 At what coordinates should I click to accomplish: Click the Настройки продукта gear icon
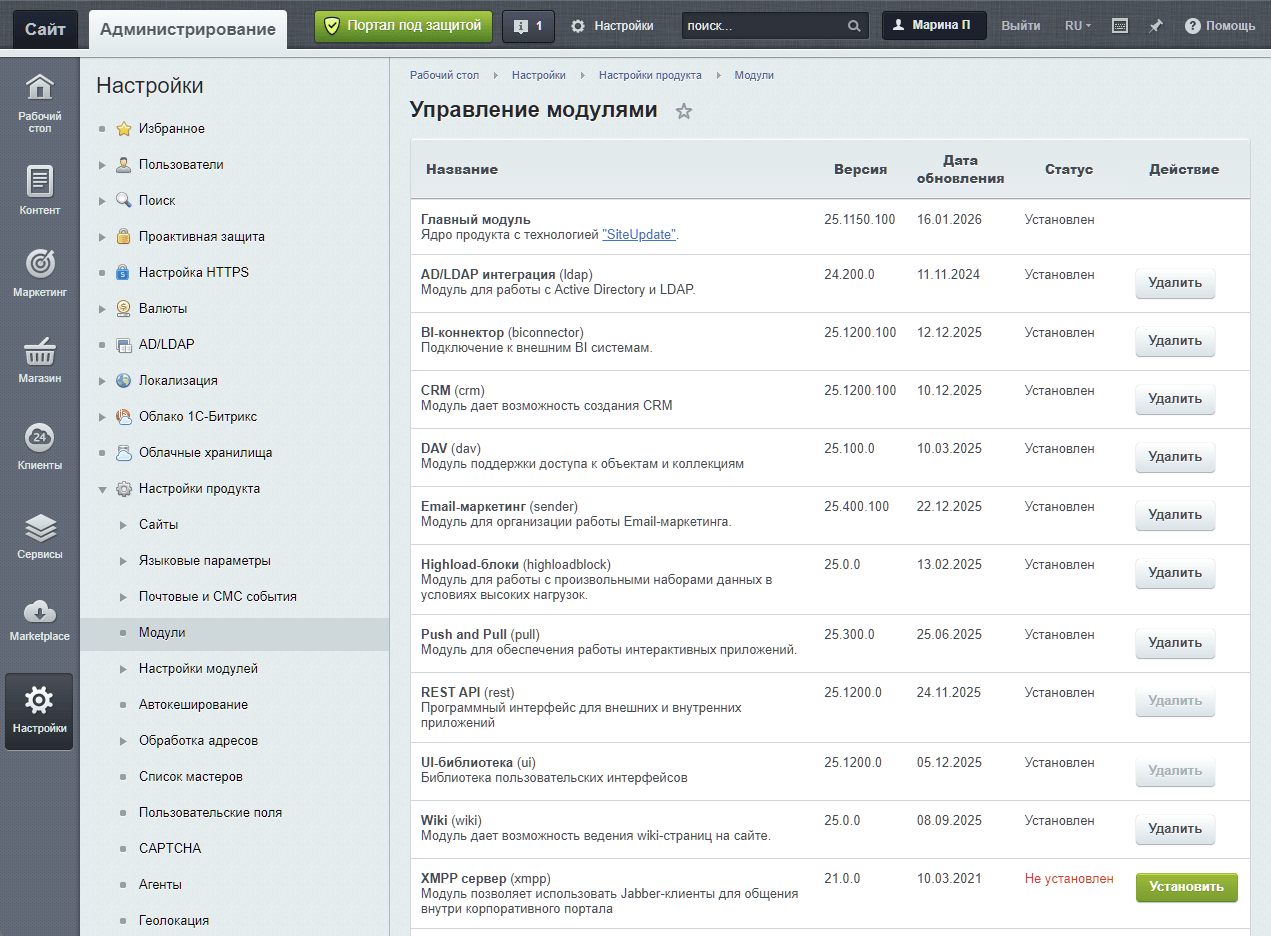pos(123,489)
